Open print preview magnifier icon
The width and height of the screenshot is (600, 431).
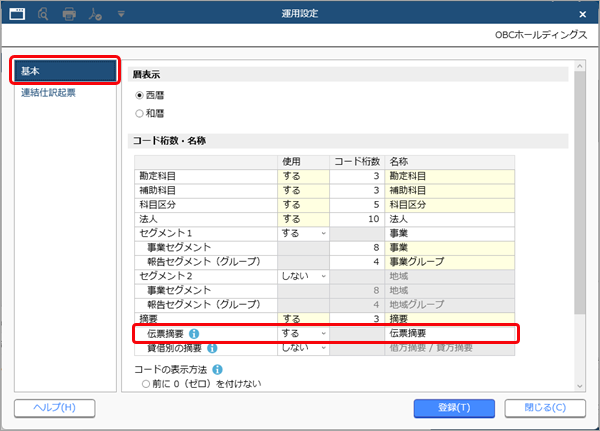click(x=43, y=14)
